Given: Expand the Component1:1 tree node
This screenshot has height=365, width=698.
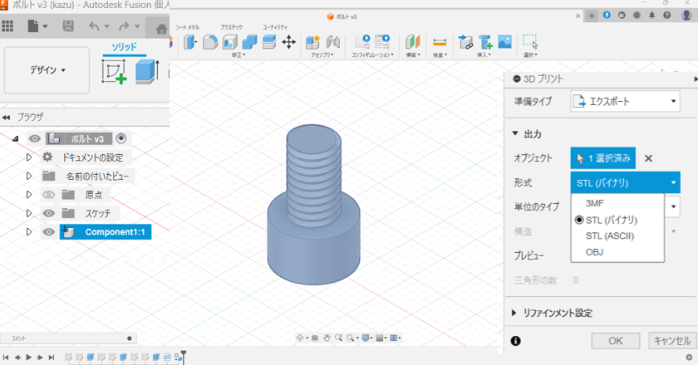Looking at the screenshot, I should 29,232.
